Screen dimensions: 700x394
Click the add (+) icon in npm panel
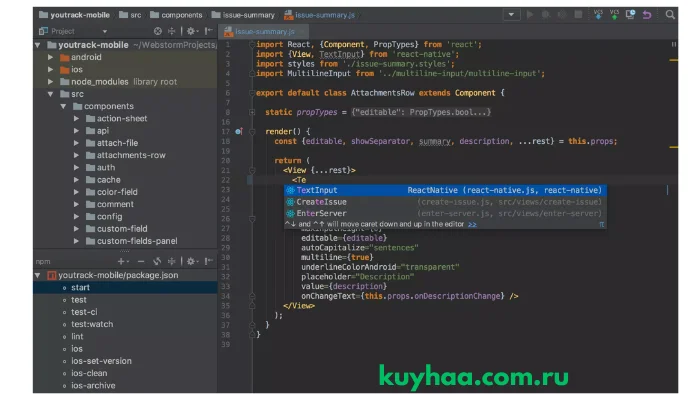pyautogui.click(x=122, y=261)
